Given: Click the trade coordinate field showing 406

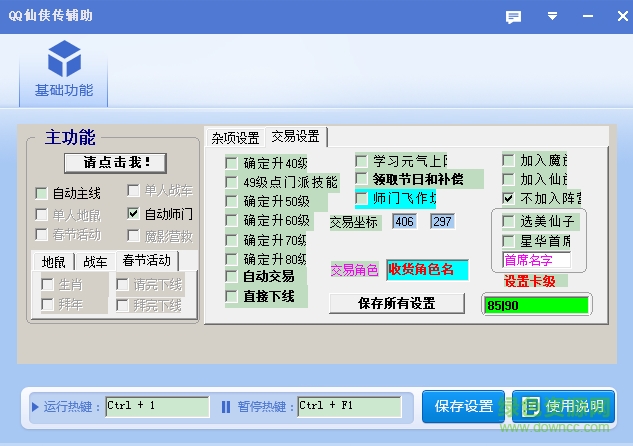Looking at the screenshot, I should tap(405, 221).
